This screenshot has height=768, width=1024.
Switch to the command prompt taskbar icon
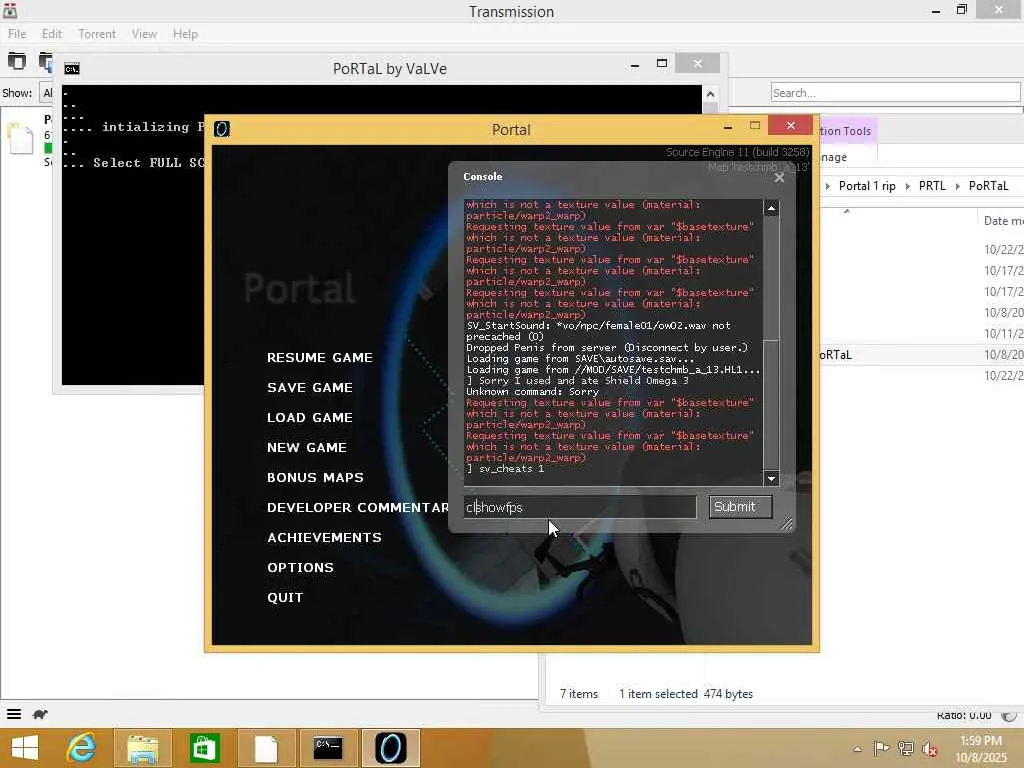point(328,748)
